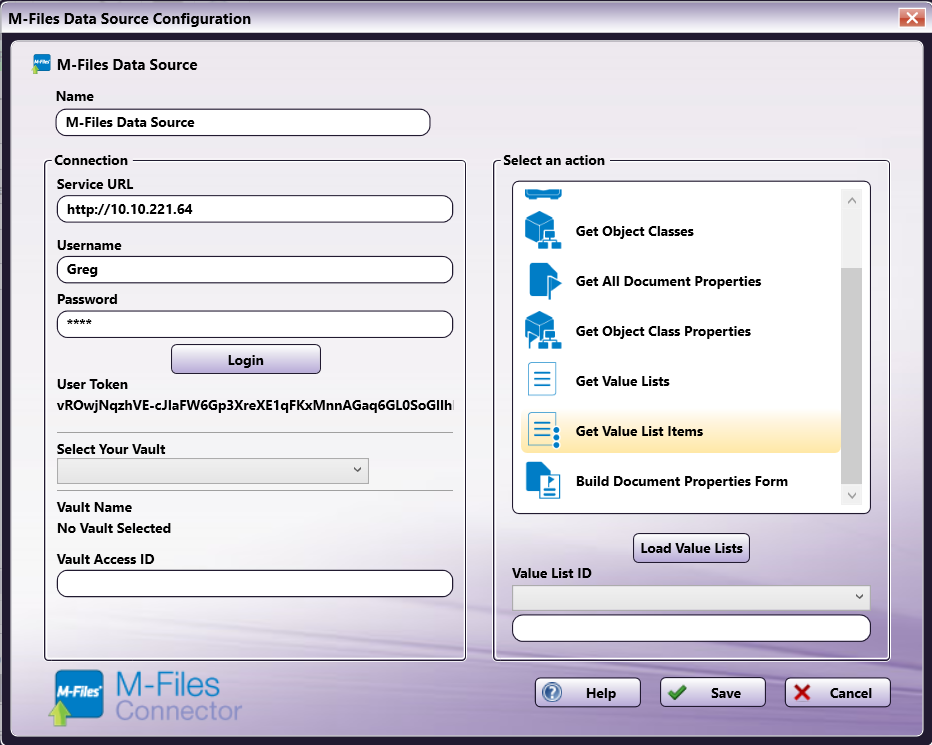Close the configuration dialog window
Screen dimensions: 932x745
(x=911, y=18)
